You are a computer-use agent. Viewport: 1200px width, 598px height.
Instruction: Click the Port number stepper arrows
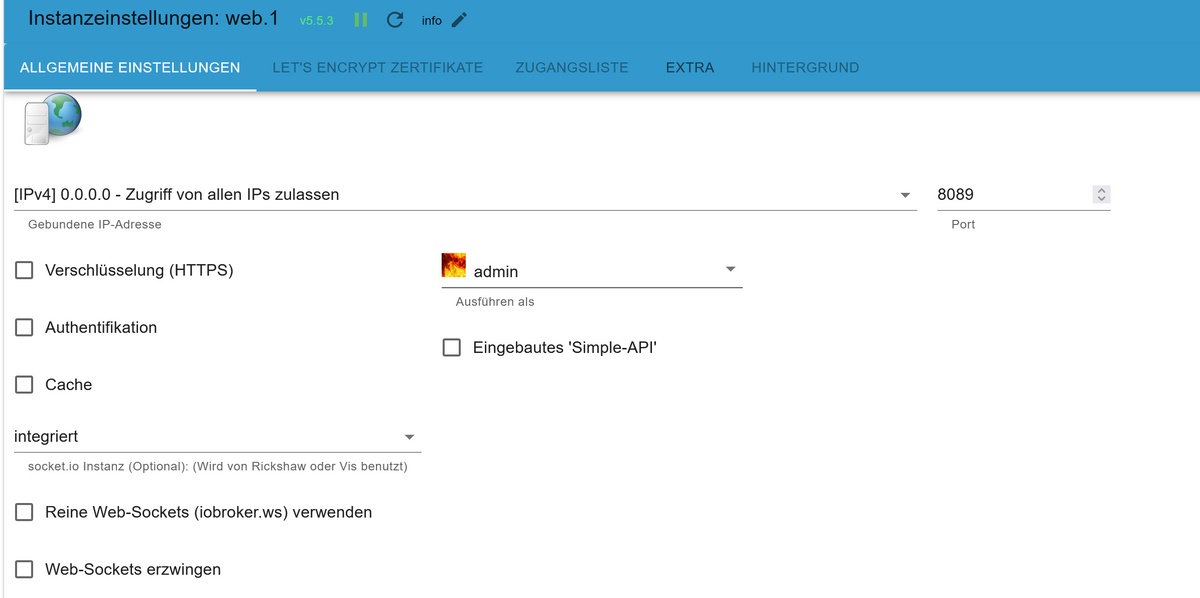click(x=1101, y=195)
